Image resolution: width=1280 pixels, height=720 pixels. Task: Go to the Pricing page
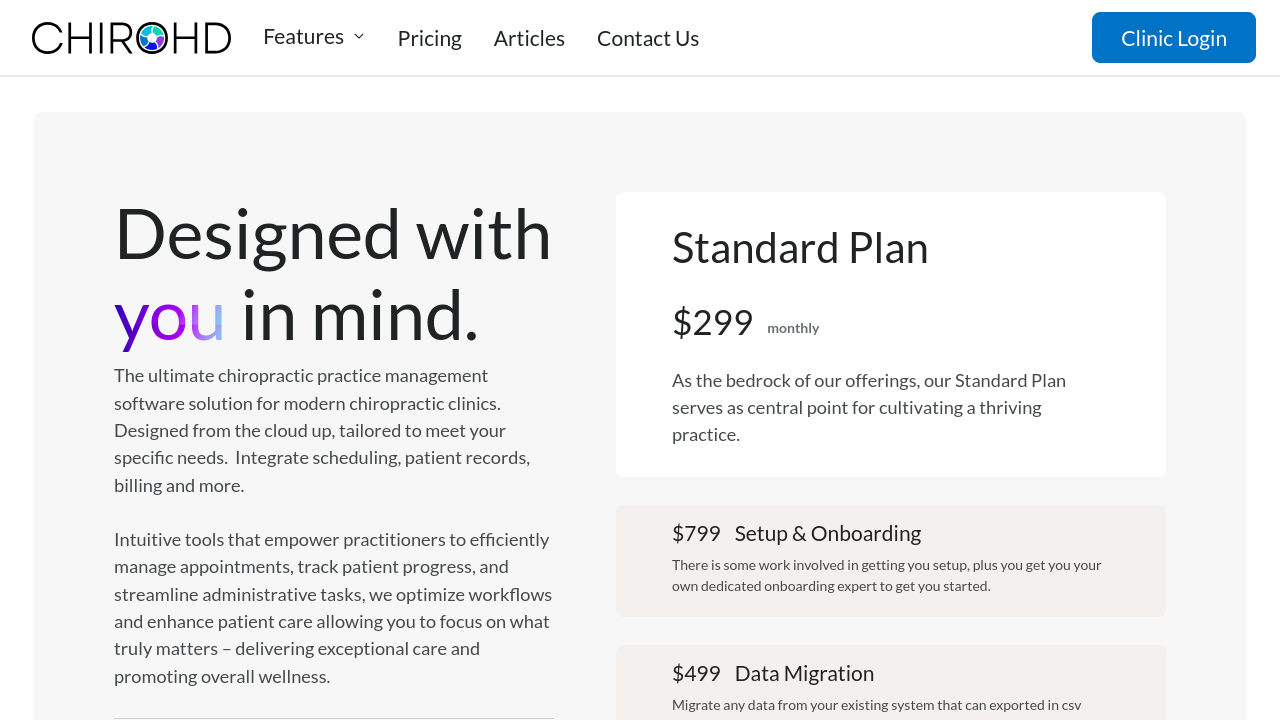[429, 38]
